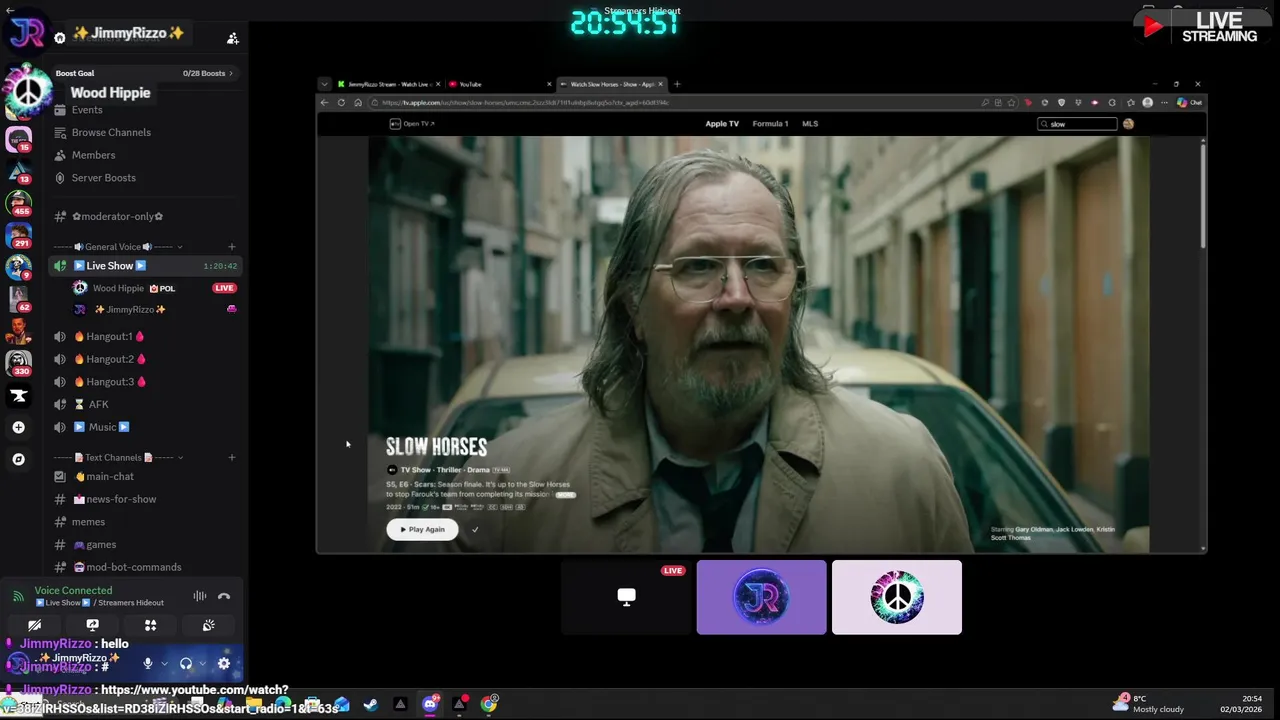
Task: Join the Hangout:2 voice channel
Action: [x=145, y=359]
